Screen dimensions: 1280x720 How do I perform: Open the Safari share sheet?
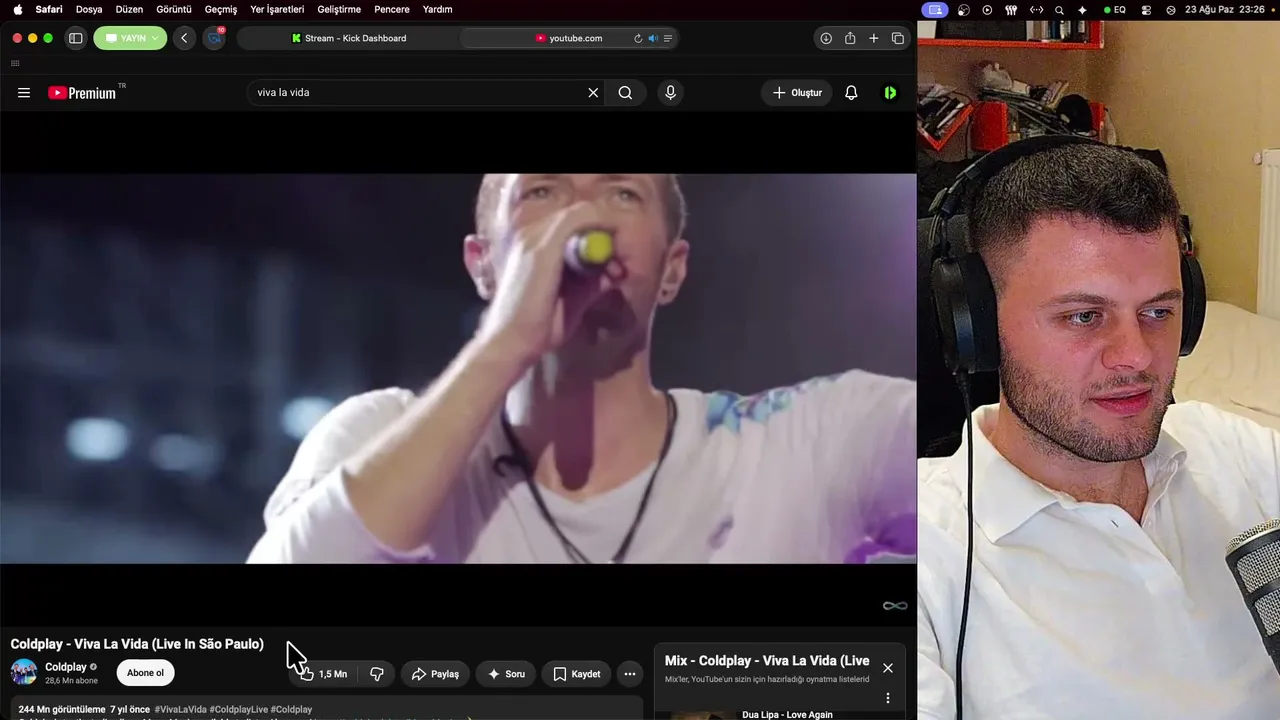click(850, 38)
